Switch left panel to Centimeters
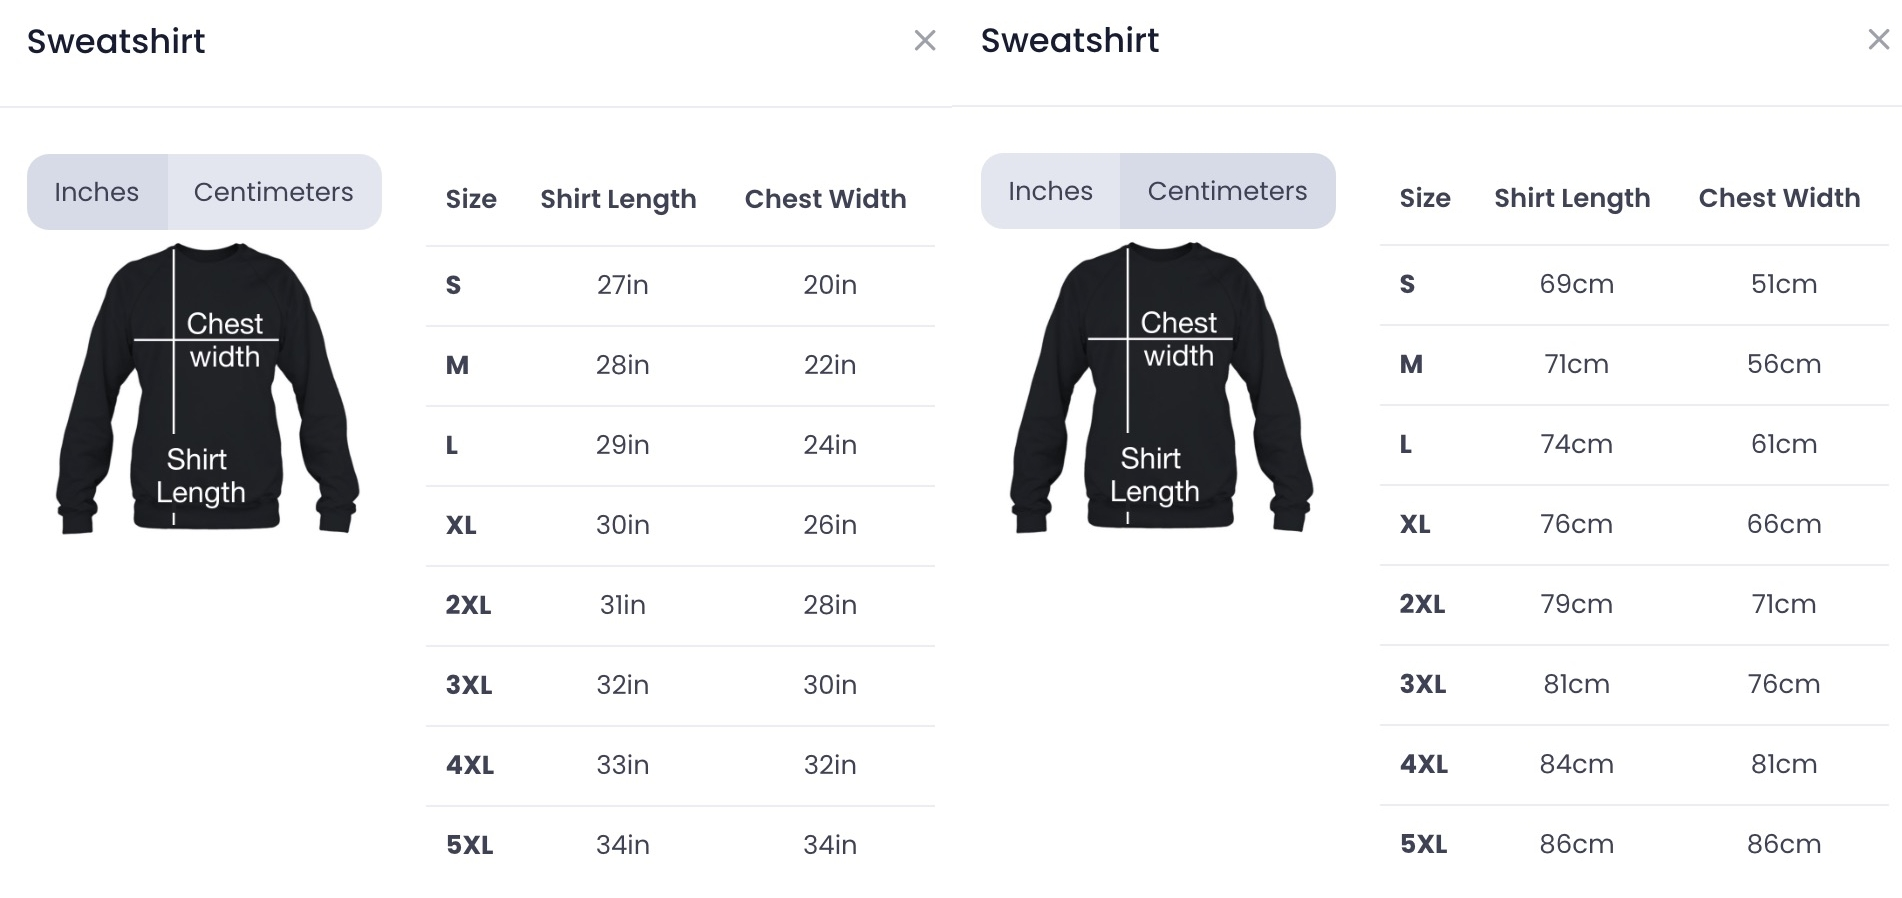Viewport: 1902px width, 898px height. pyautogui.click(x=274, y=192)
